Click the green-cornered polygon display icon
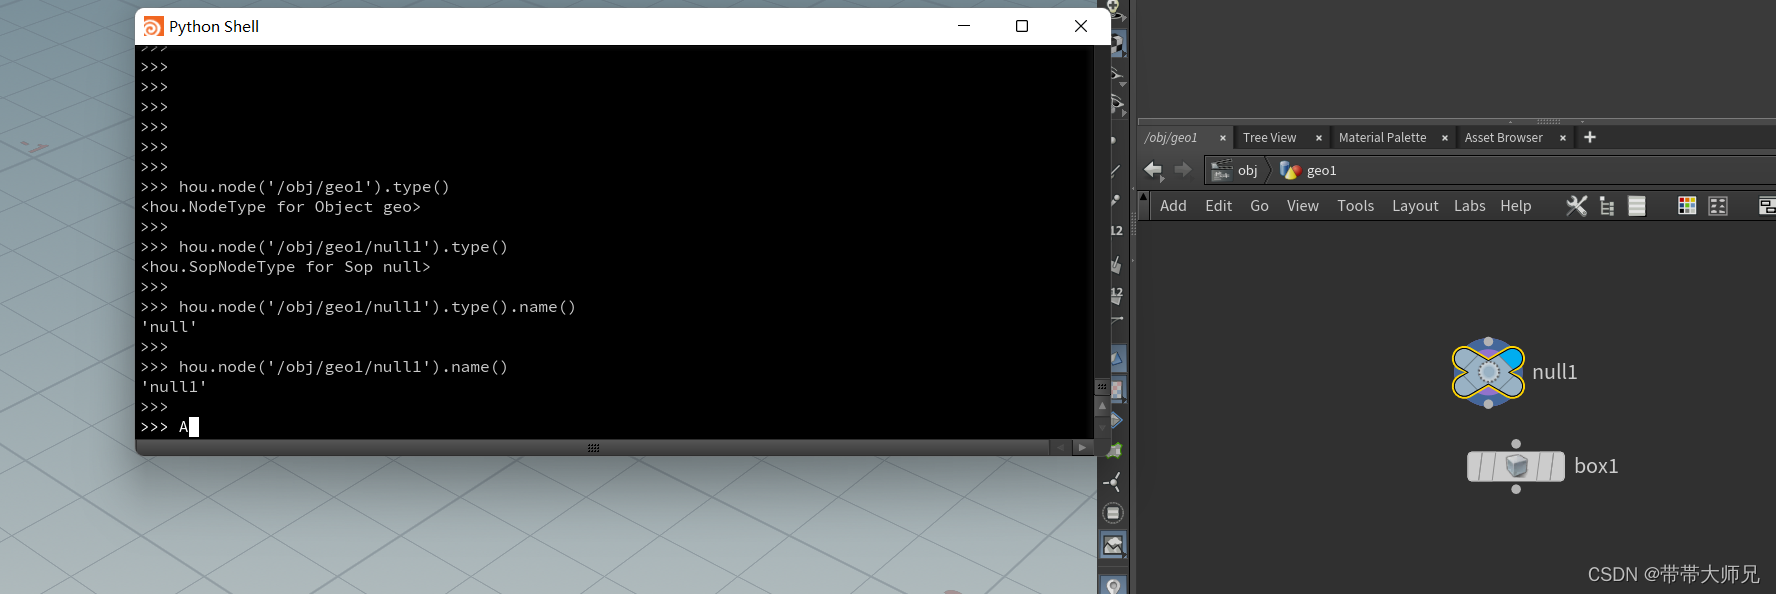This screenshot has height=594, width=1776. (1115, 451)
